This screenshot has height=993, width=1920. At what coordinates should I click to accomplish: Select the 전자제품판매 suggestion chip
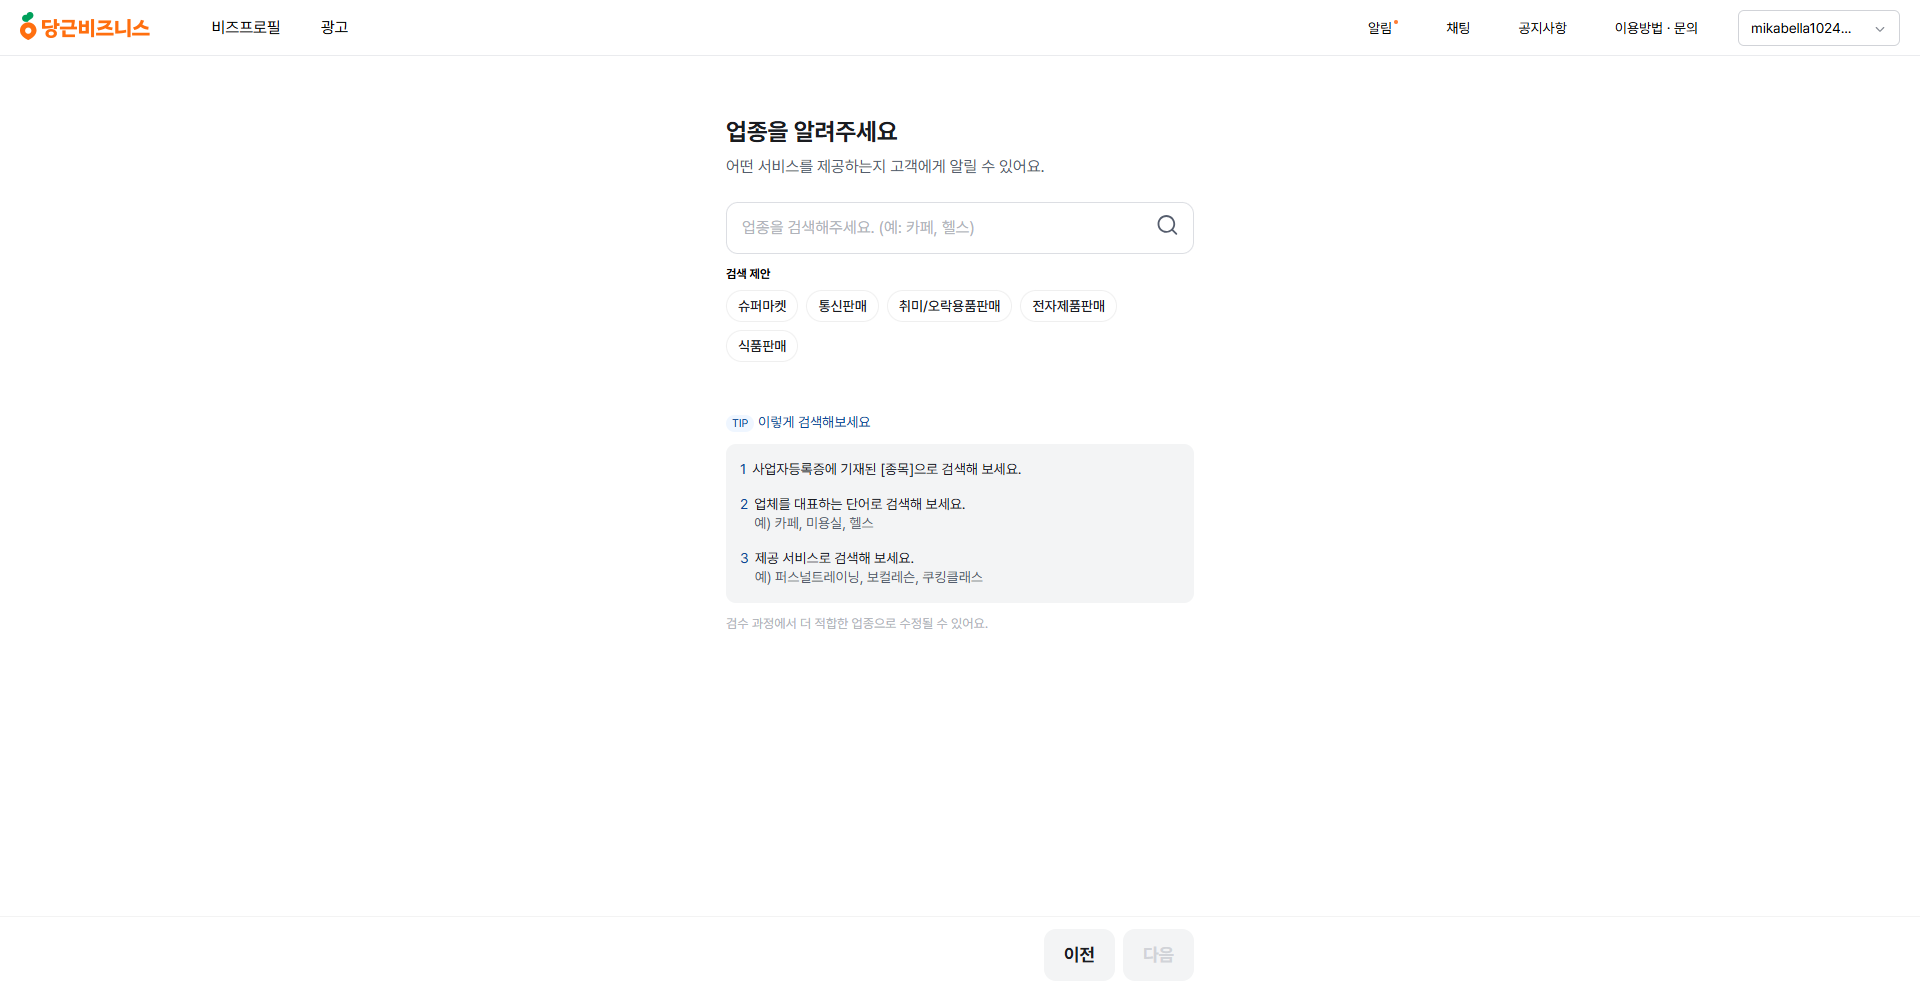(1068, 306)
